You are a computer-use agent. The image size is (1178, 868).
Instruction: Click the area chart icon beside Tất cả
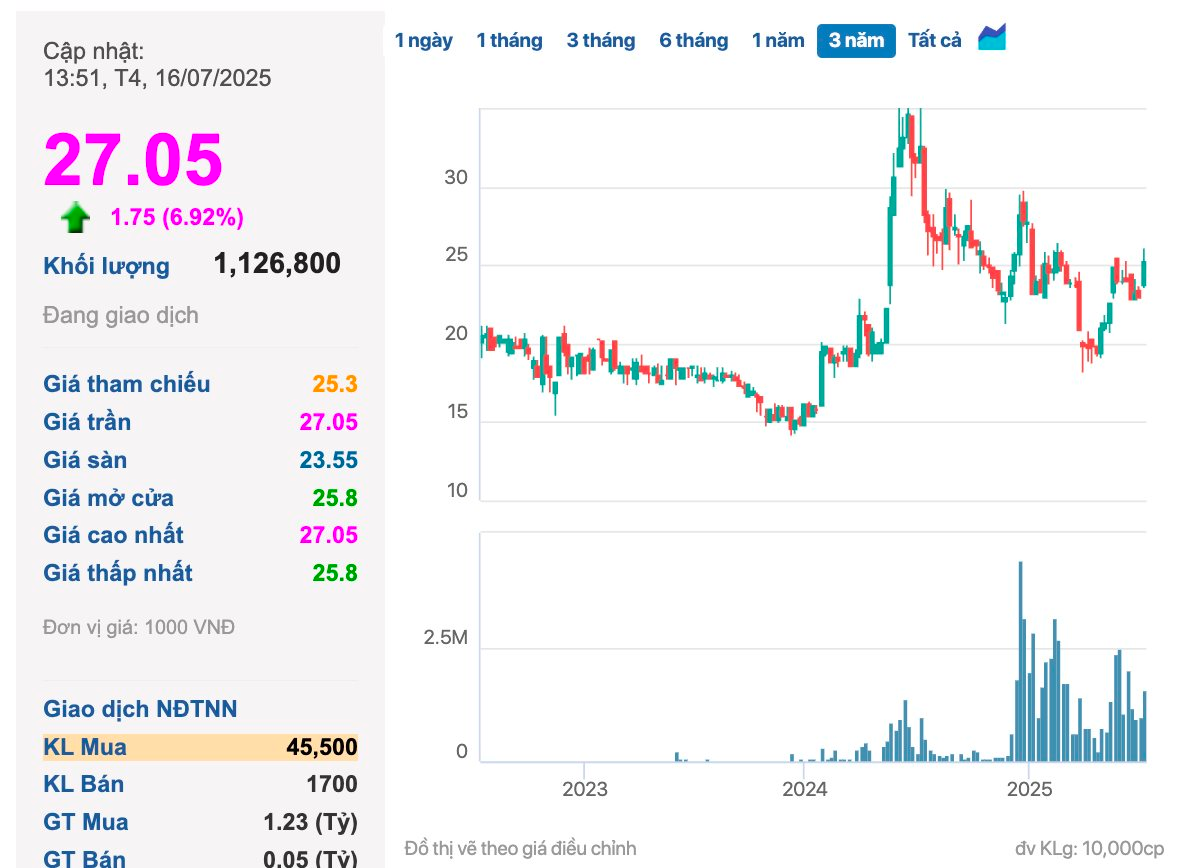pyautogui.click(x=991, y=38)
